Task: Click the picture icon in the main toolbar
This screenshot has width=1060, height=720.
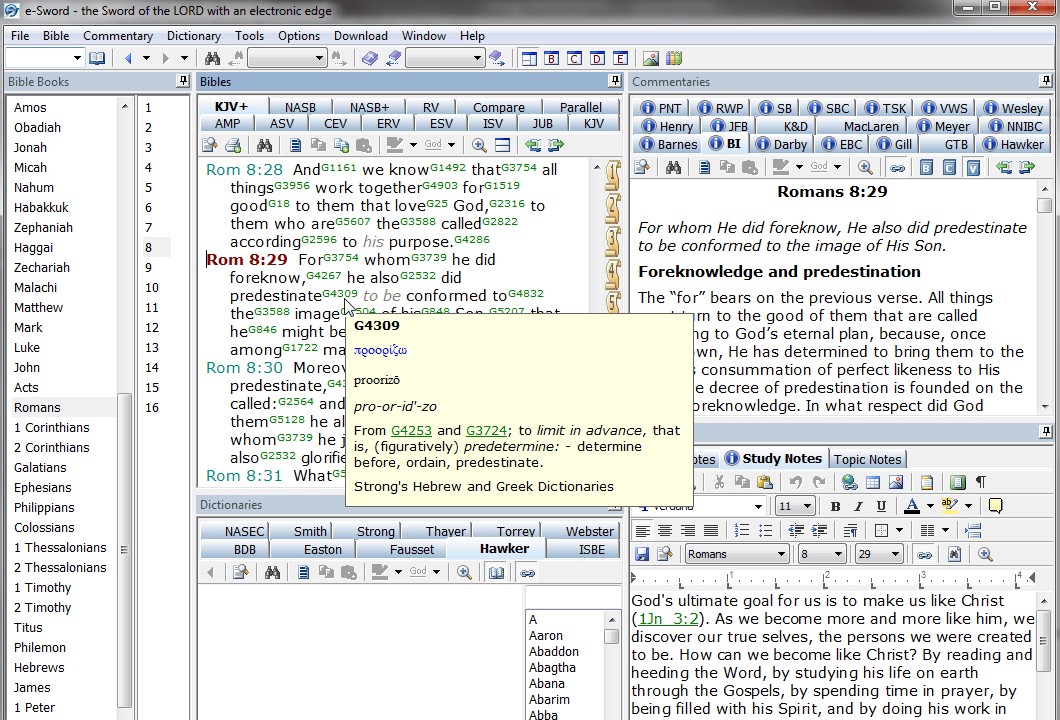Action: coord(651,58)
